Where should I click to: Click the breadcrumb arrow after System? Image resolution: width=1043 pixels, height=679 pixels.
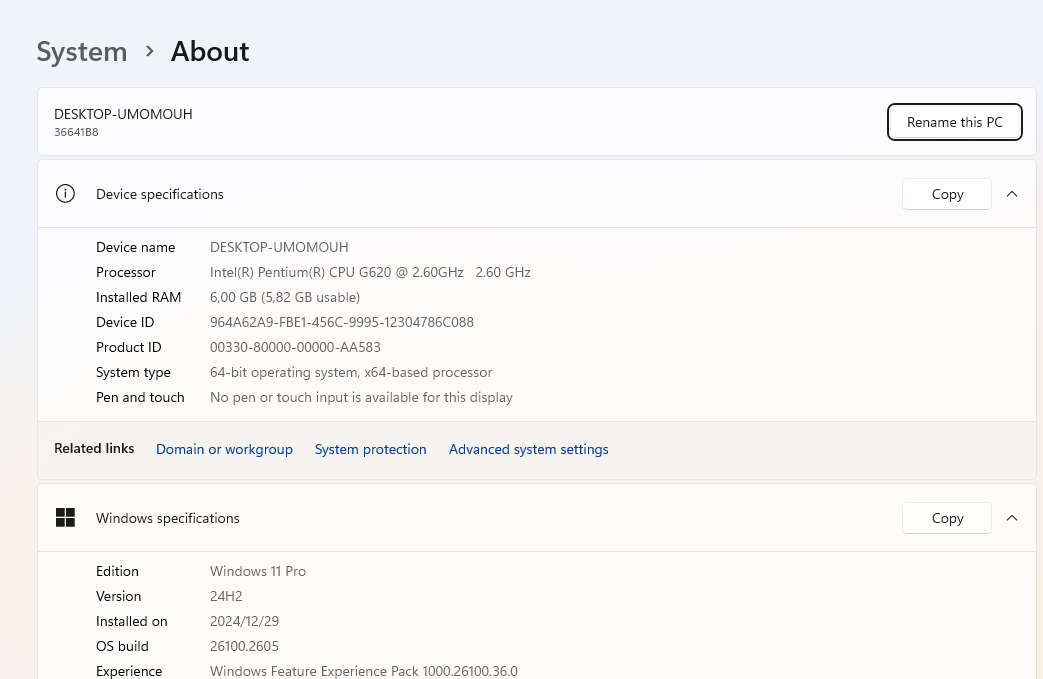pyautogui.click(x=149, y=51)
